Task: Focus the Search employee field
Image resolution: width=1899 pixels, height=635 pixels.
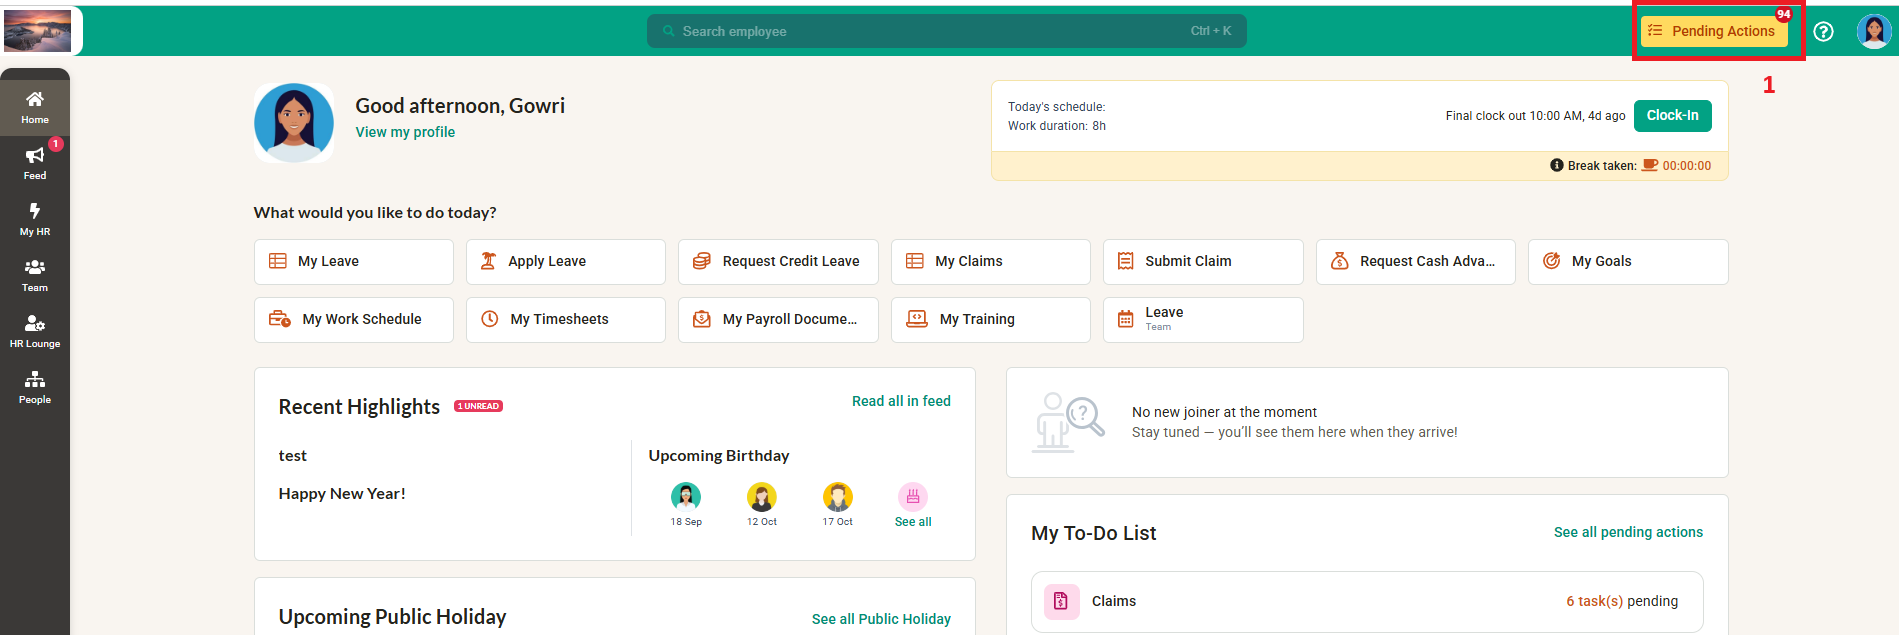Action: [946, 31]
